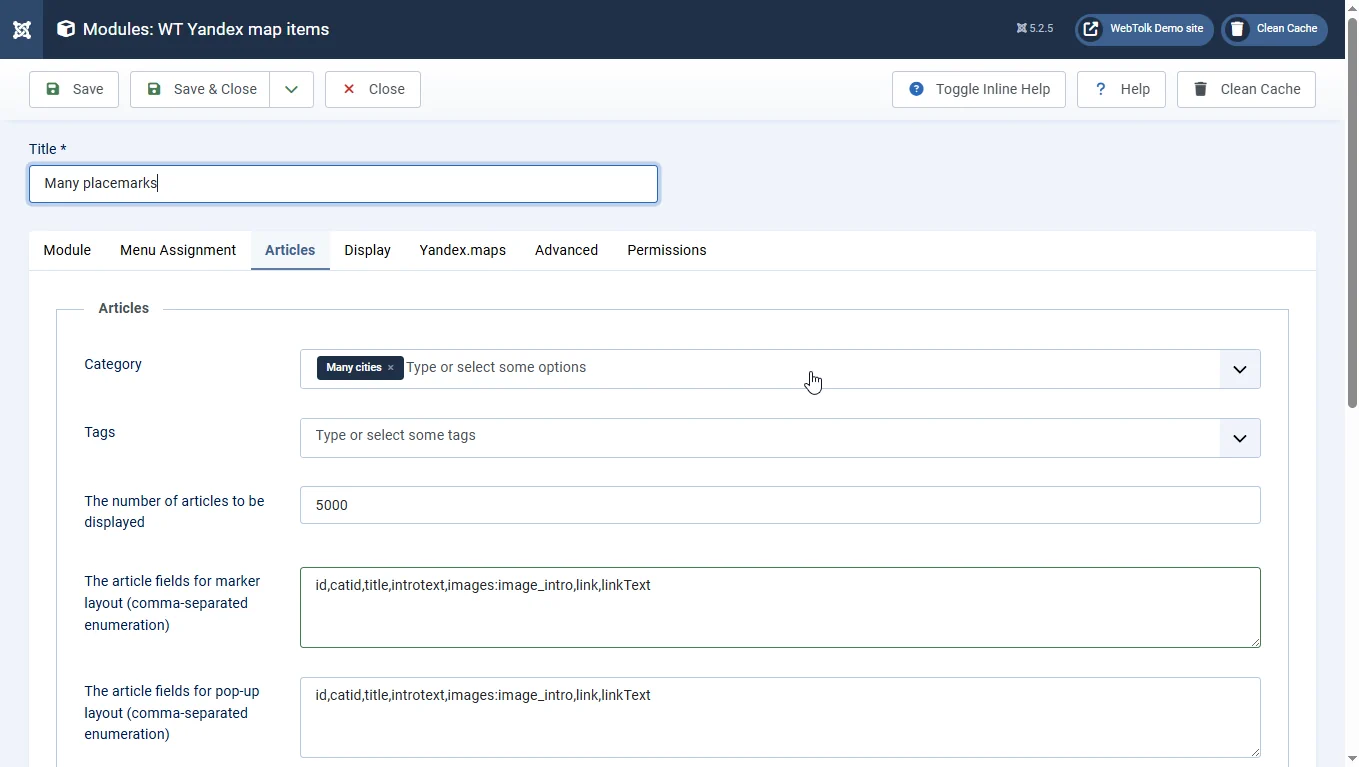The height and width of the screenshot is (767, 1359).
Task: Open the Permissions tab
Action: 667,250
